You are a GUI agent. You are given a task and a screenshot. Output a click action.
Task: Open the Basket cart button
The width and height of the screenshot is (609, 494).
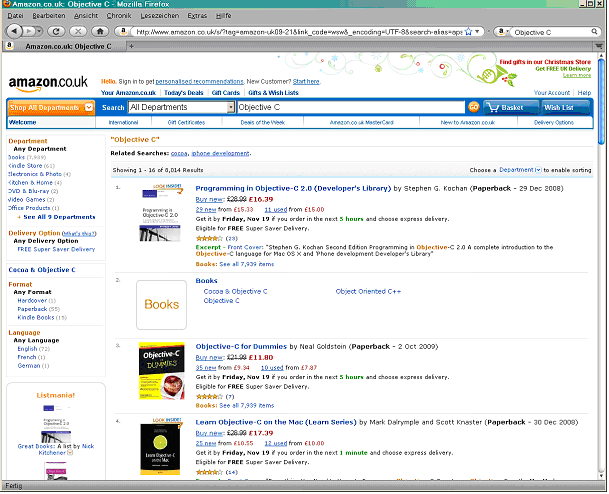tap(511, 108)
